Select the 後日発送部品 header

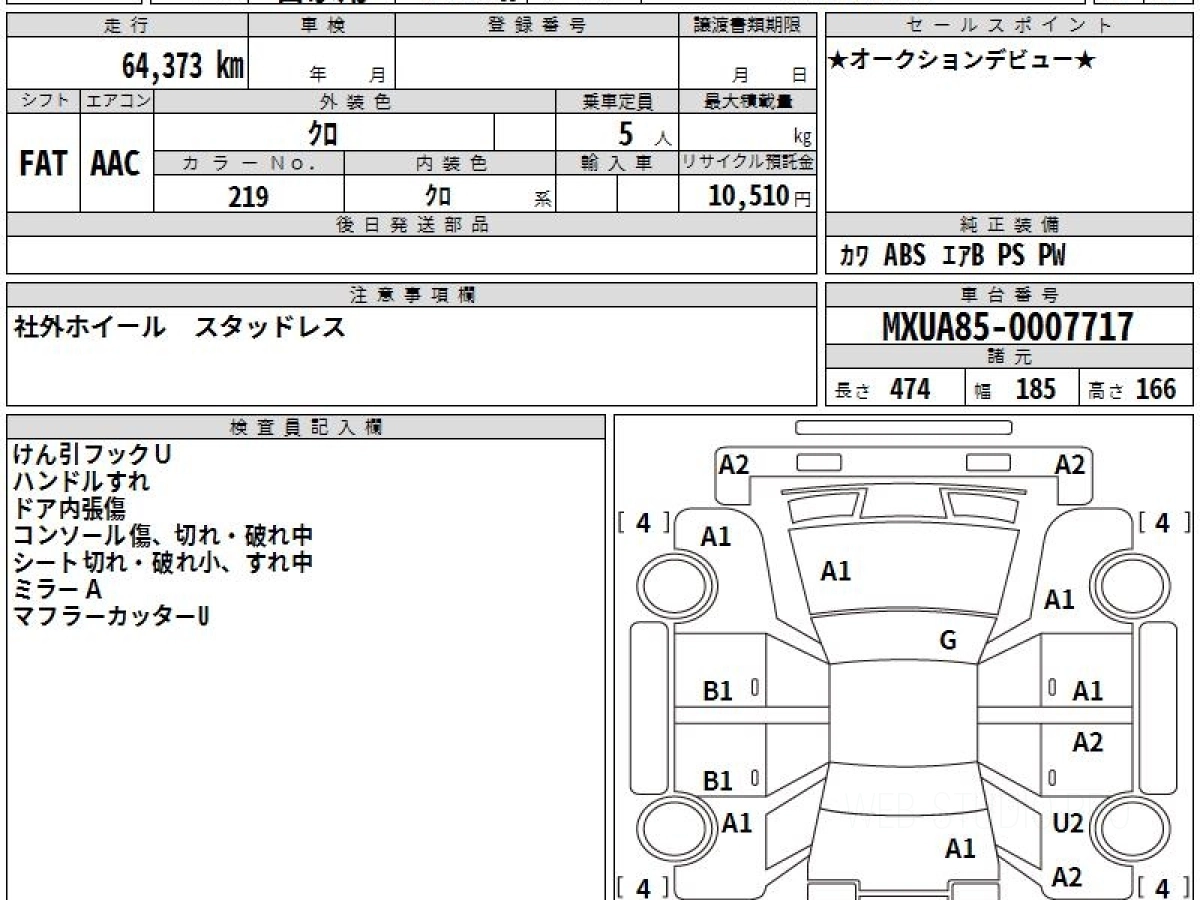pyautogui.click(x=411, y=225)
